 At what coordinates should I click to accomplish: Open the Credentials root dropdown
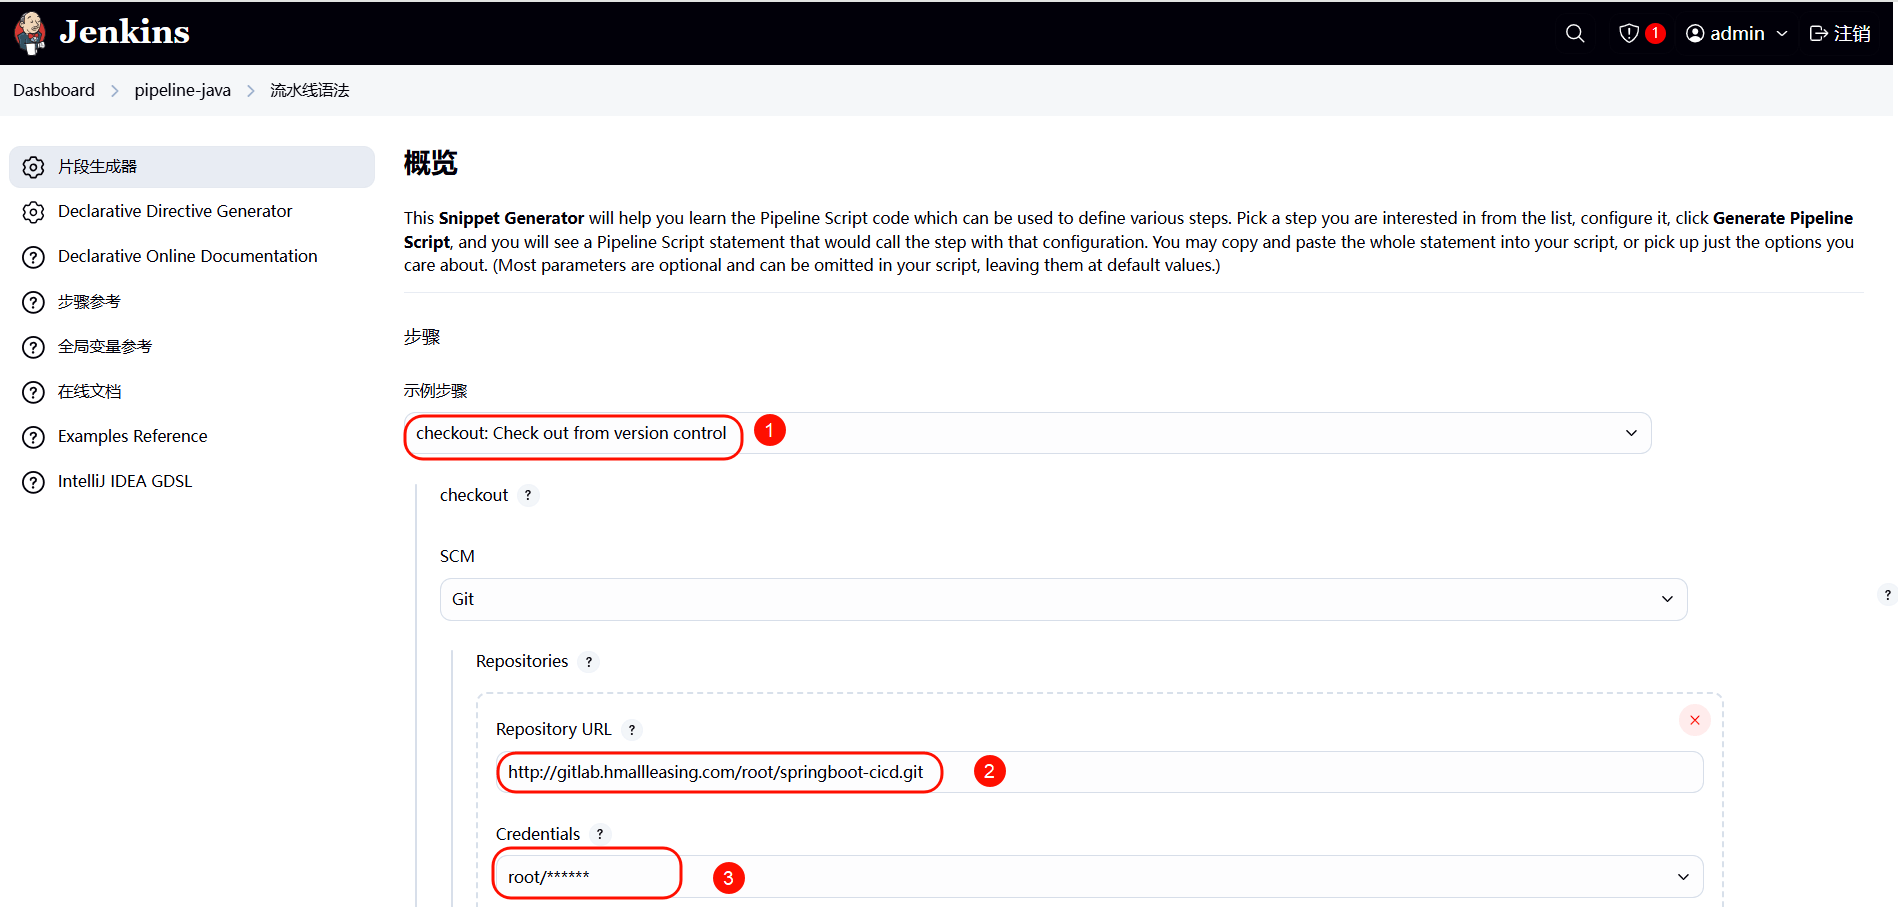[x=1099, y=877]
